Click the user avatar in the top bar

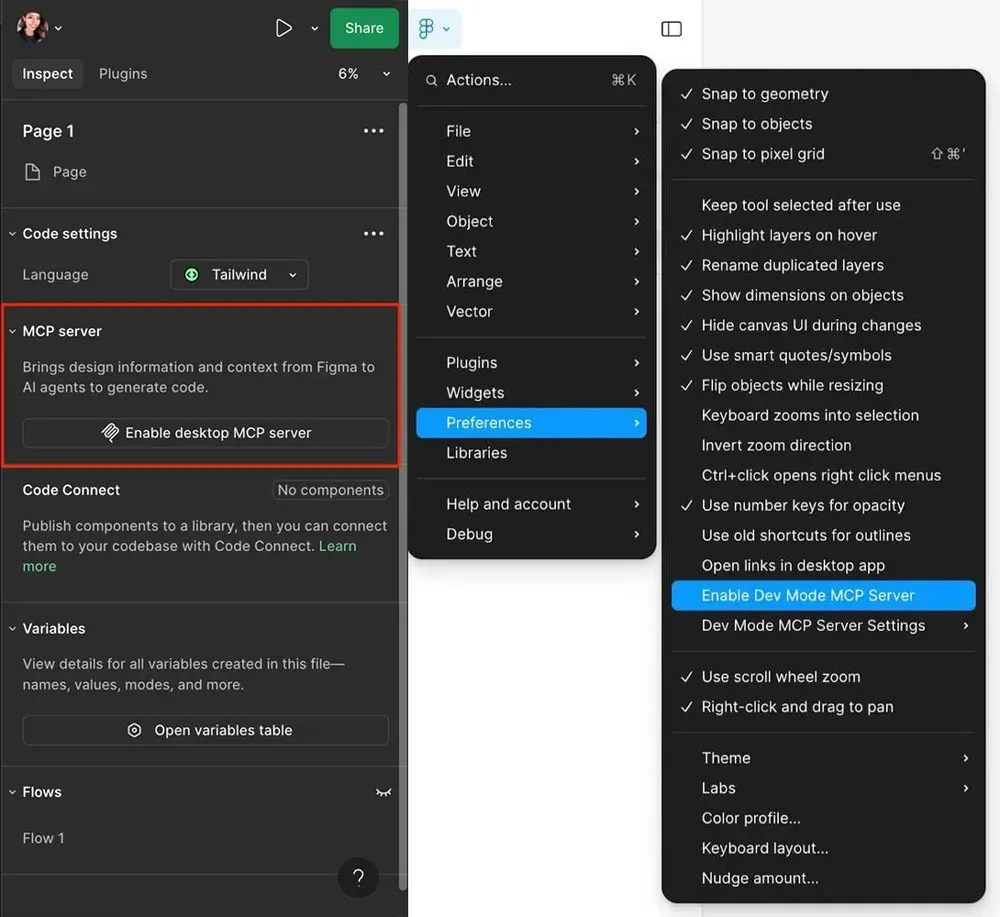(32, 27)
